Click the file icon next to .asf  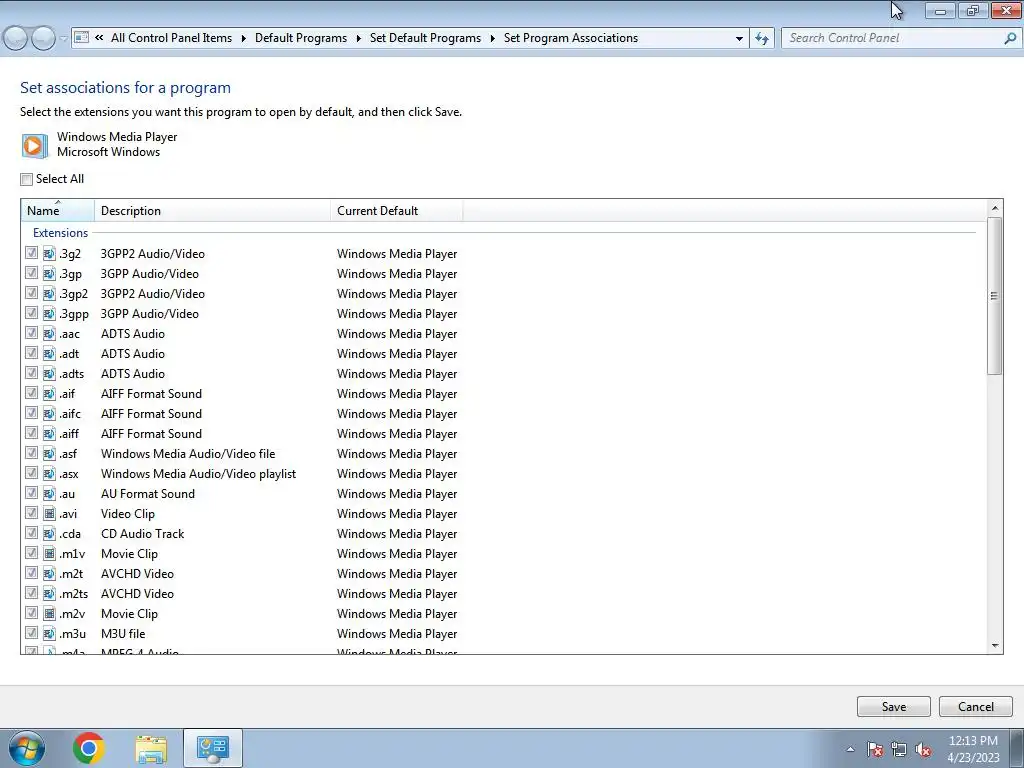49,454
